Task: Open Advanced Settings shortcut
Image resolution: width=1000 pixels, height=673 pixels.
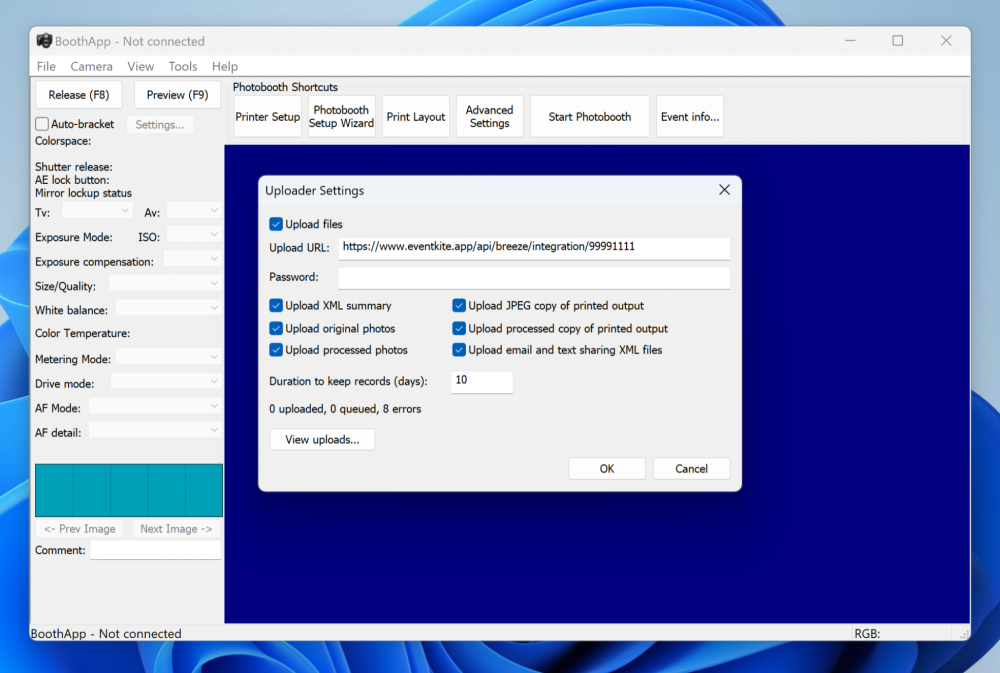Action: 489,117
